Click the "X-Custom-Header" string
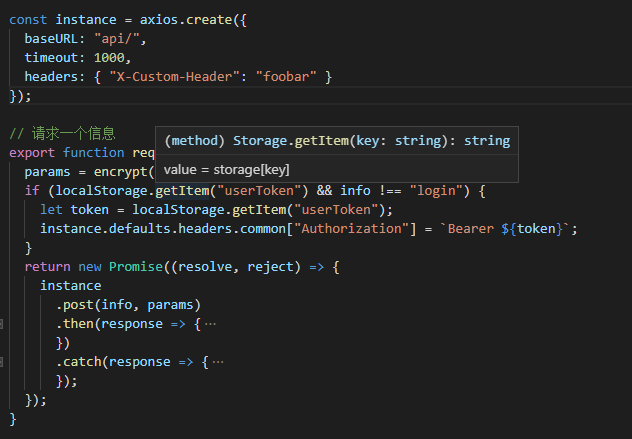The width and height of the screenshot is (632, 439). click(x=175, y=77)
